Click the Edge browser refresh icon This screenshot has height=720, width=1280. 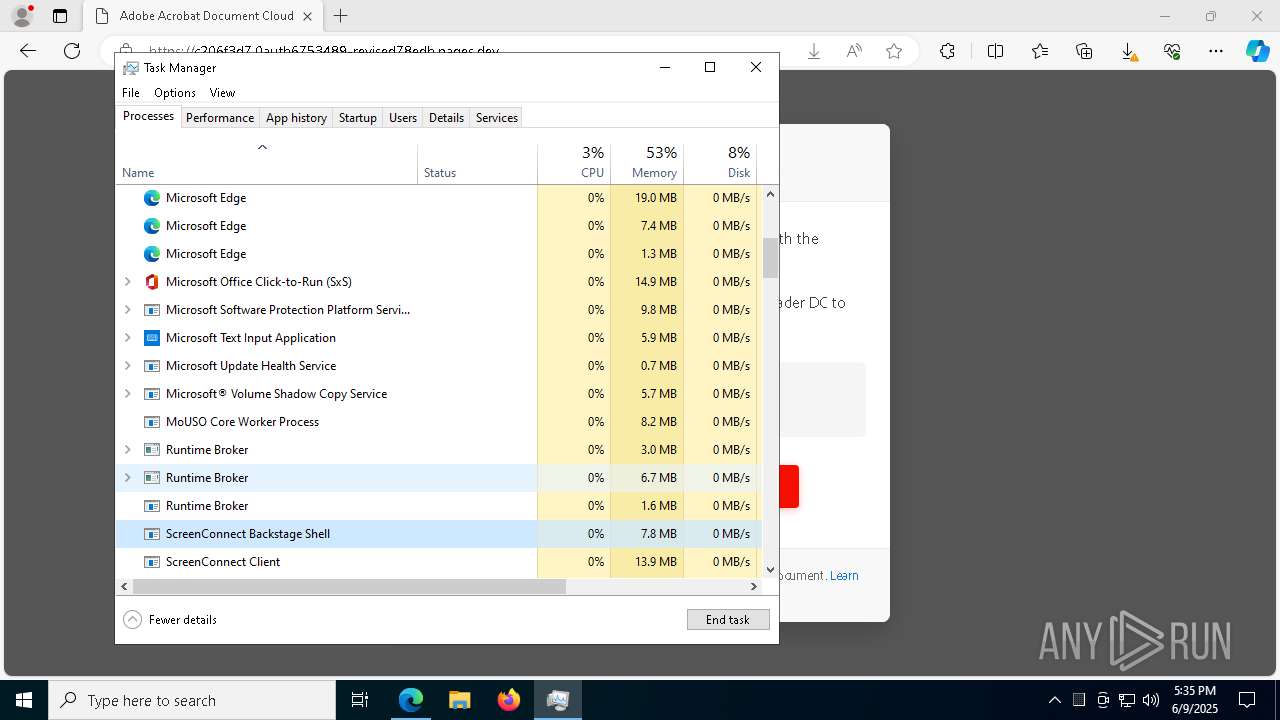[72, 51]
